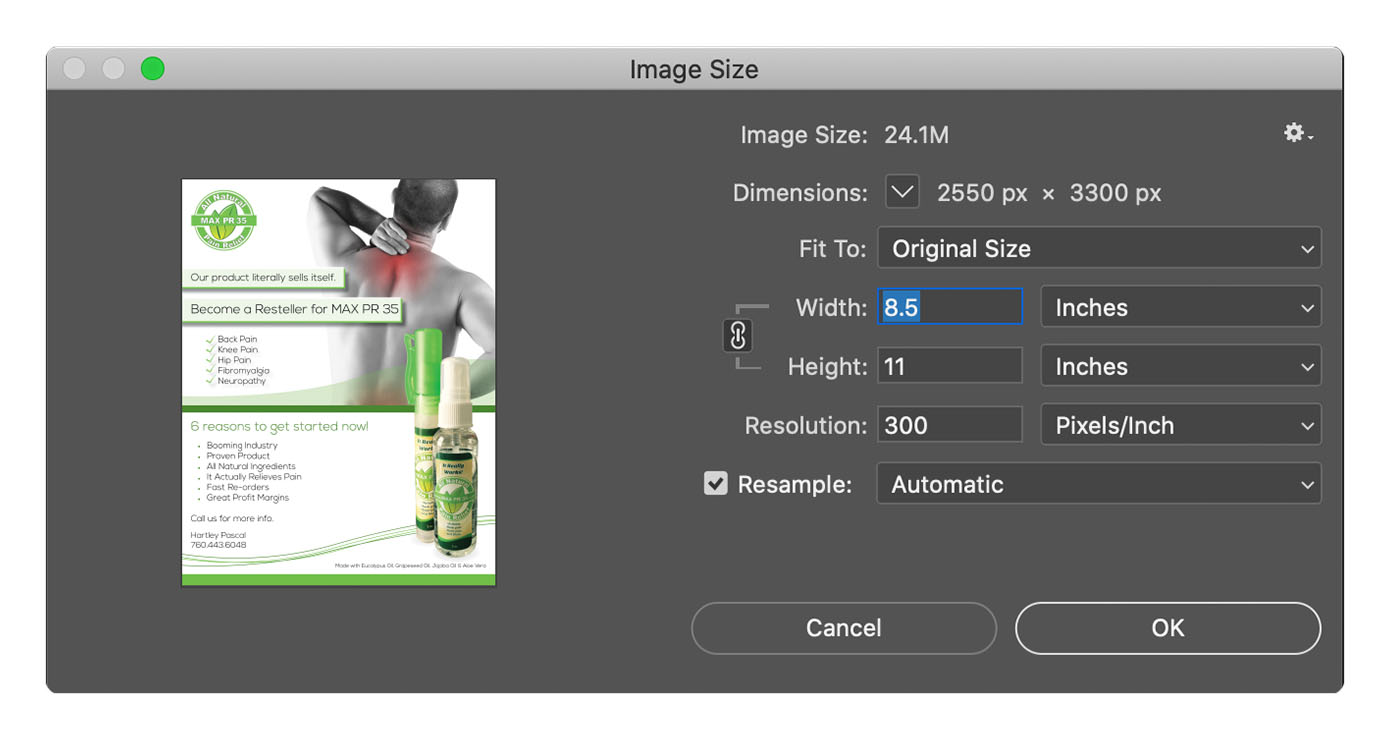Viewport: 1398px width, 740px height.
Task: Click the Resample label text
Action: pos(794,485)
